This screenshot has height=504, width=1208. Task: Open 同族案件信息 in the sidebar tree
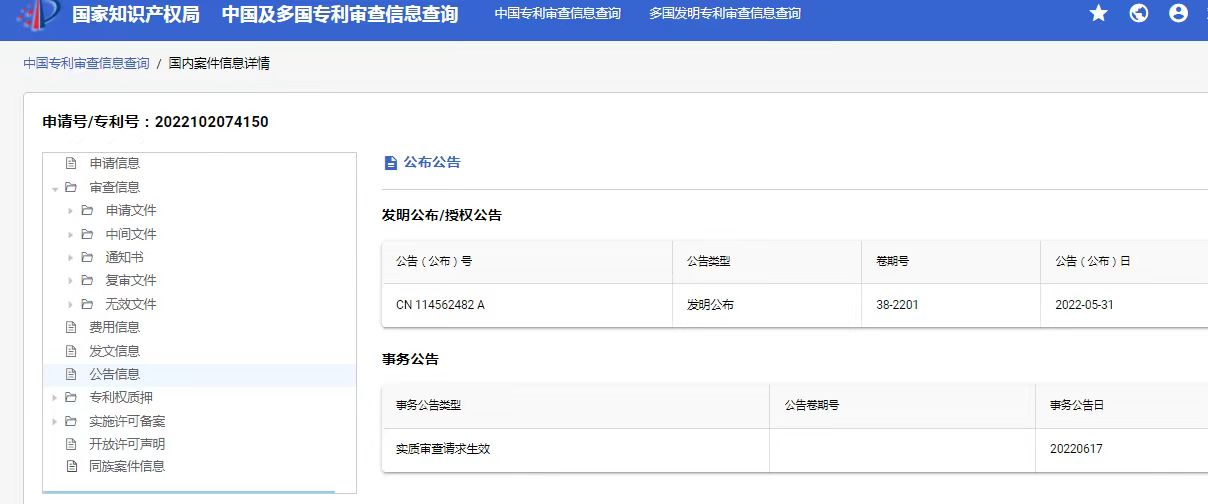126,466
